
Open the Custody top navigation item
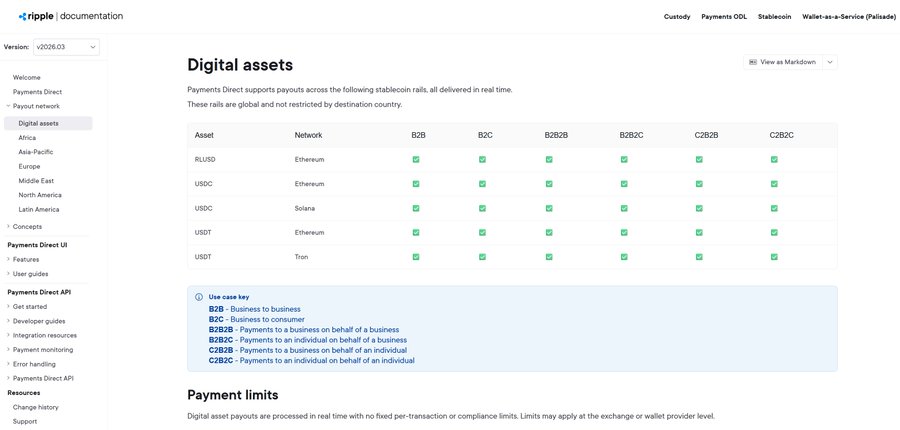pyautogui.click(x=677, y=17)
